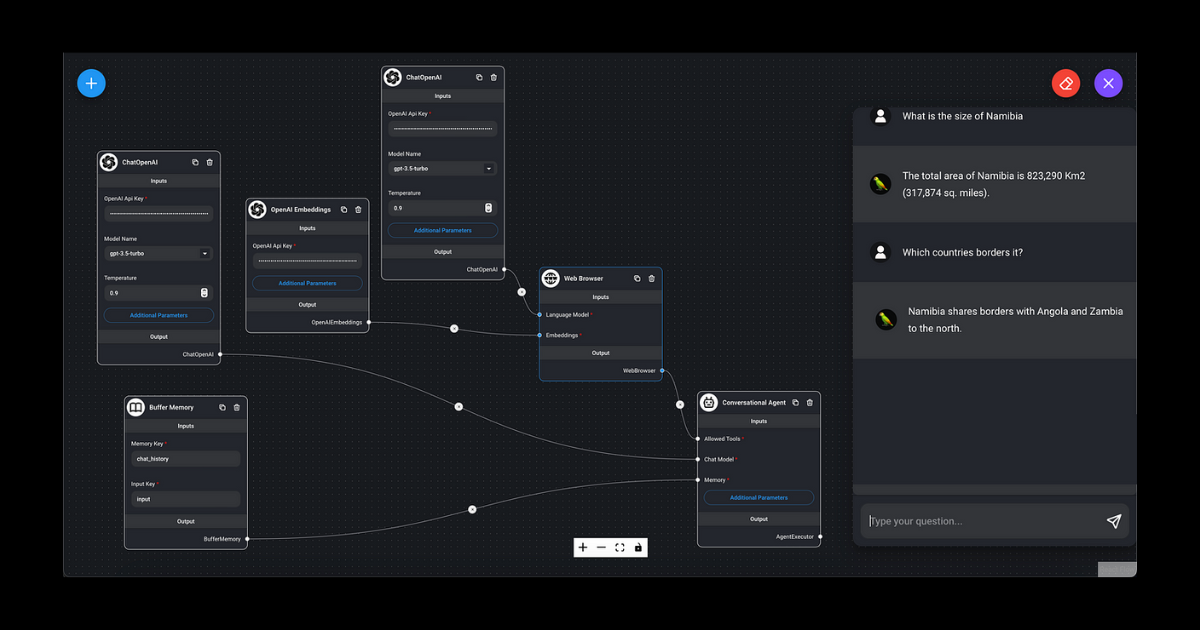This screenshot has width=1200, height=630.
Task: Delete the Web Browser node
Action: 652,279
